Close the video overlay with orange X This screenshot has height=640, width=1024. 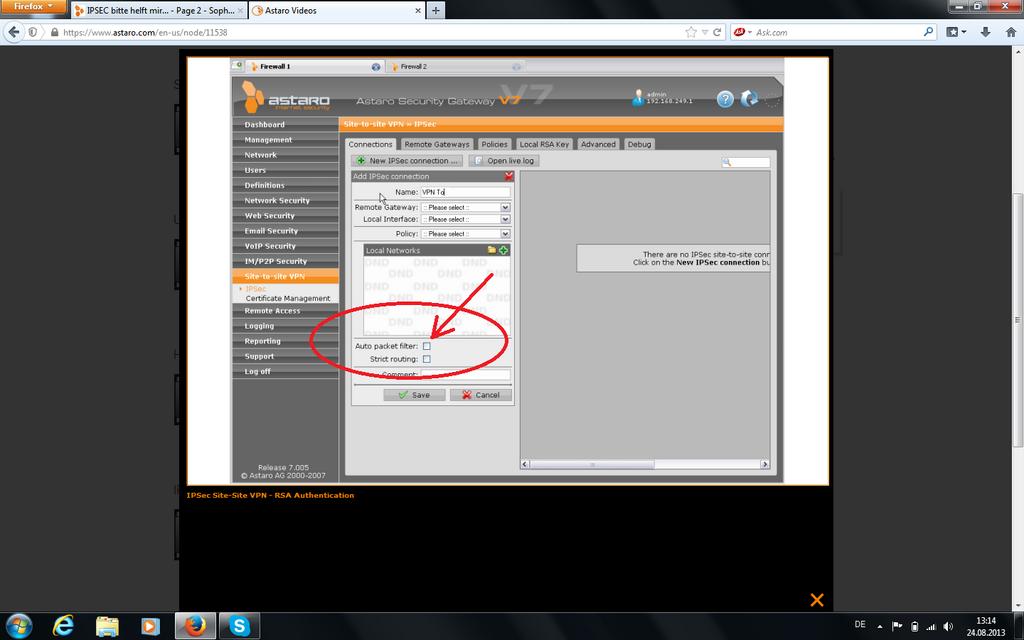(816, 600)
